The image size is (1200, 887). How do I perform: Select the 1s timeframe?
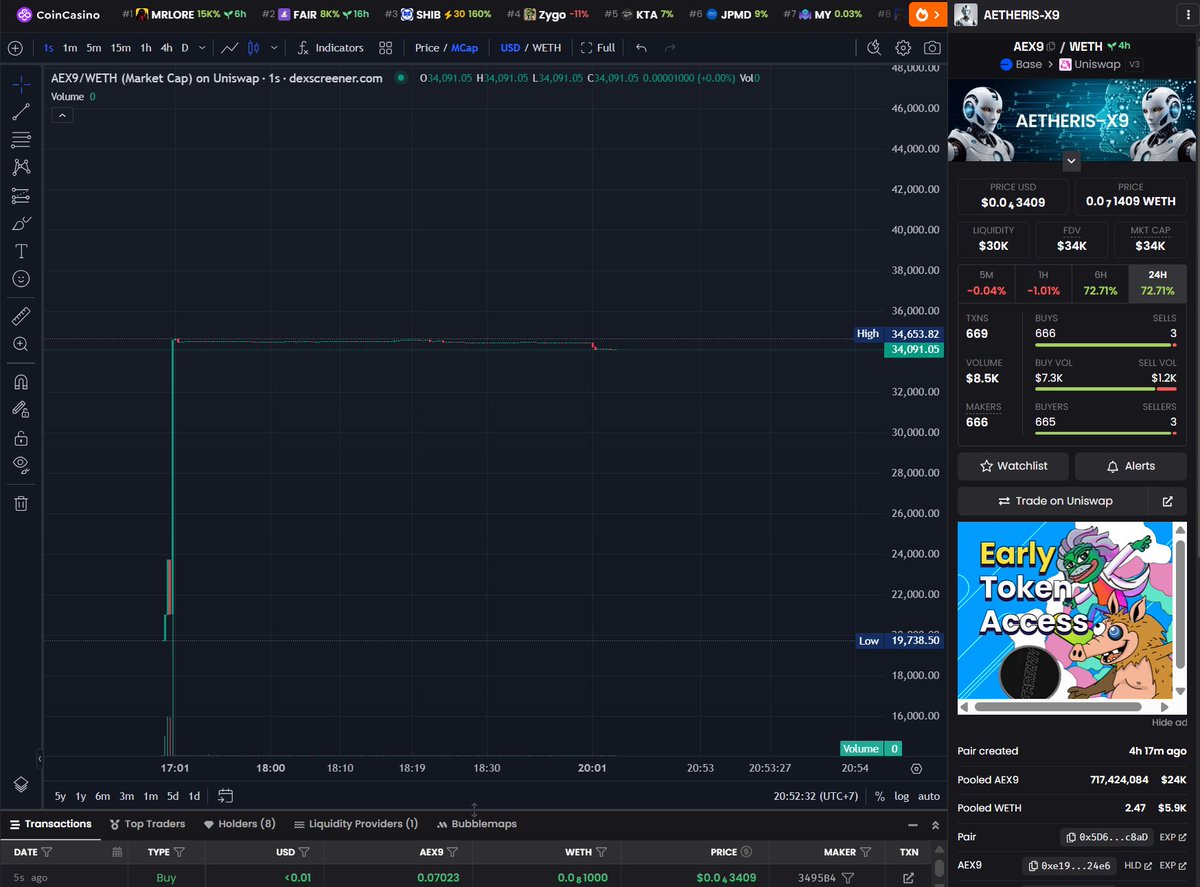click(49, 48)
